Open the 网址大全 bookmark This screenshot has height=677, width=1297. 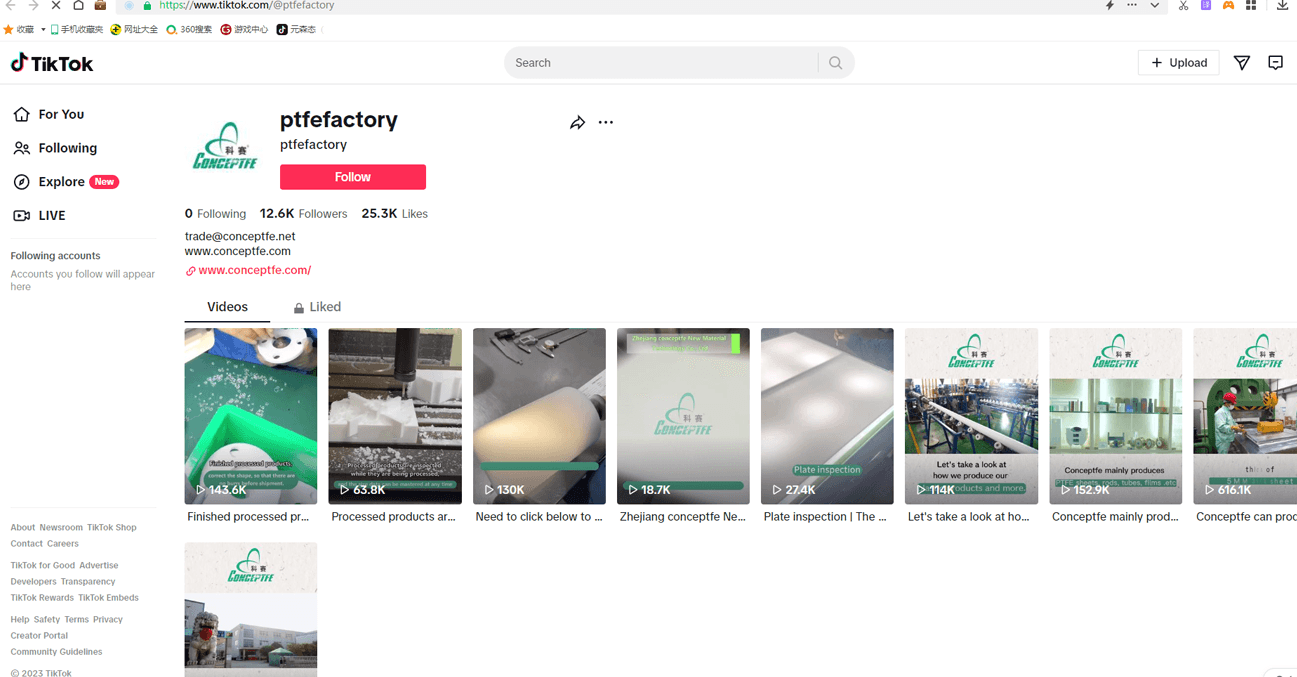pos(134,29)
